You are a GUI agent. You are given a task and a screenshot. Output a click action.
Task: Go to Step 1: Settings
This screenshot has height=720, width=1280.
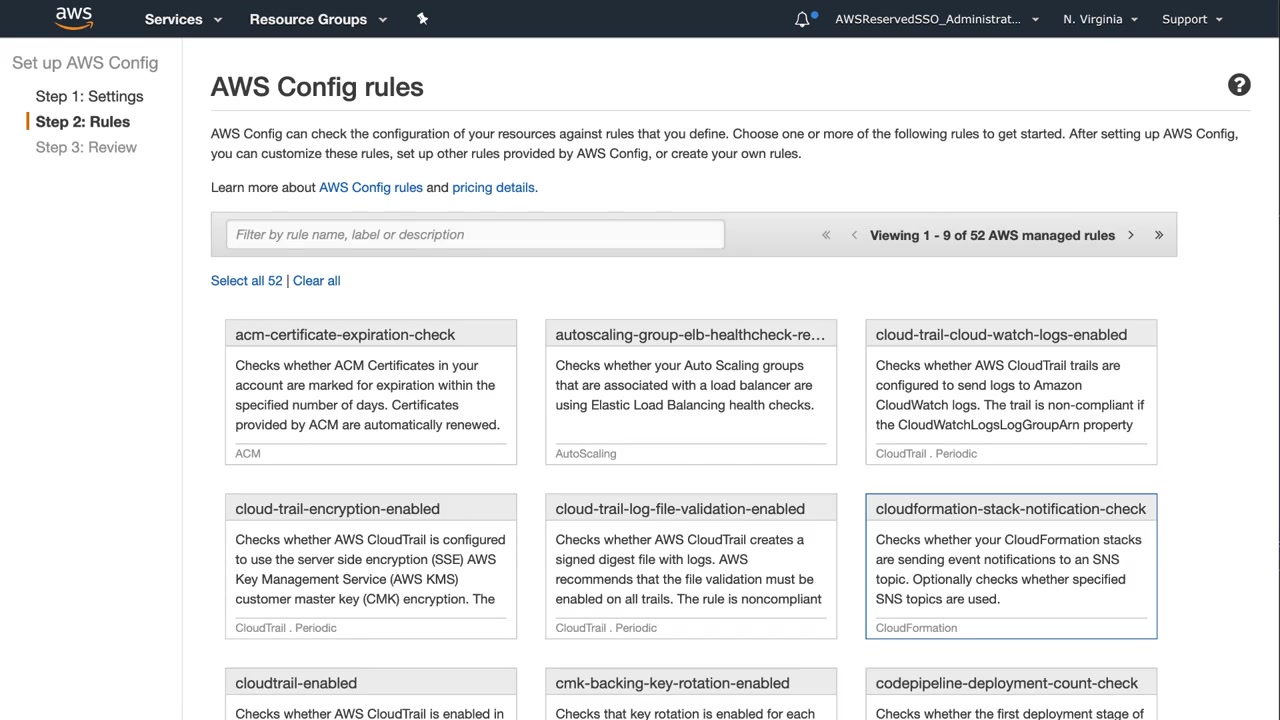coord(89,96)
